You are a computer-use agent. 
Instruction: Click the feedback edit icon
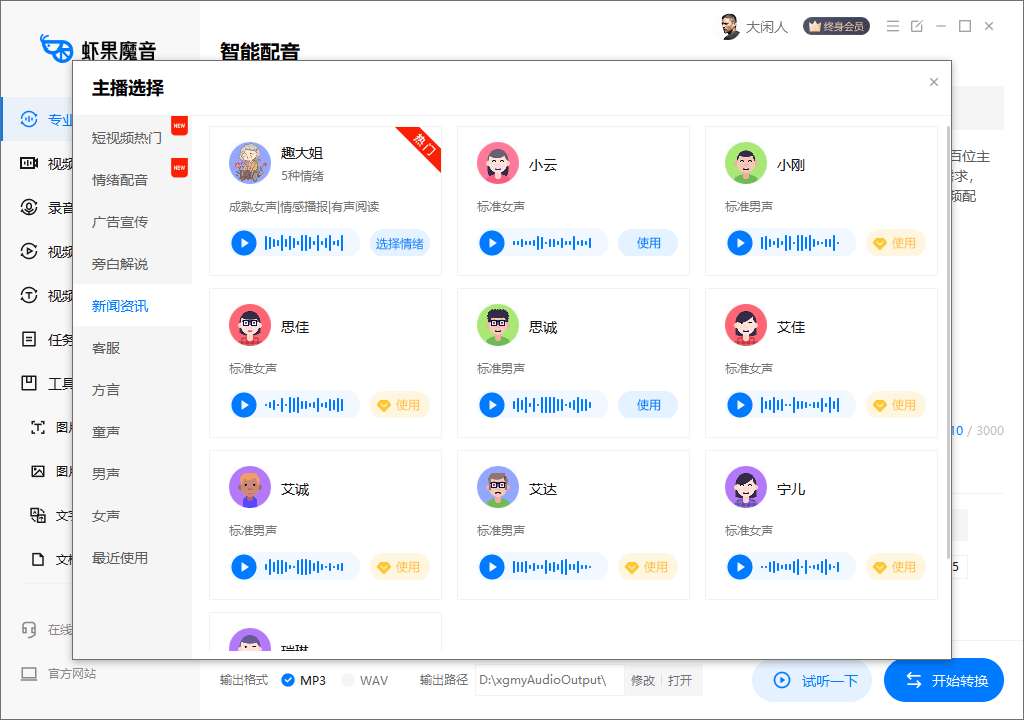pos(917,26)
